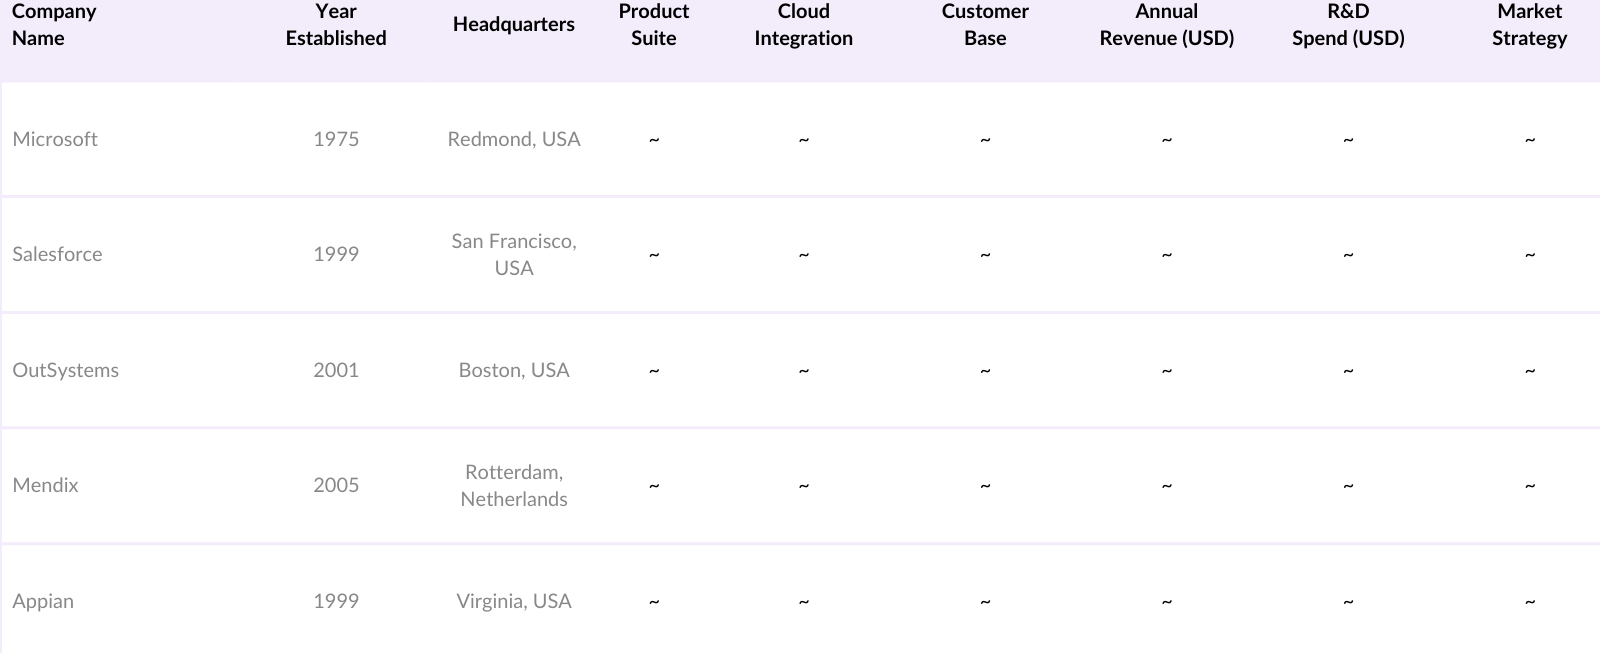Click the Appian company cell

point(43,601)
